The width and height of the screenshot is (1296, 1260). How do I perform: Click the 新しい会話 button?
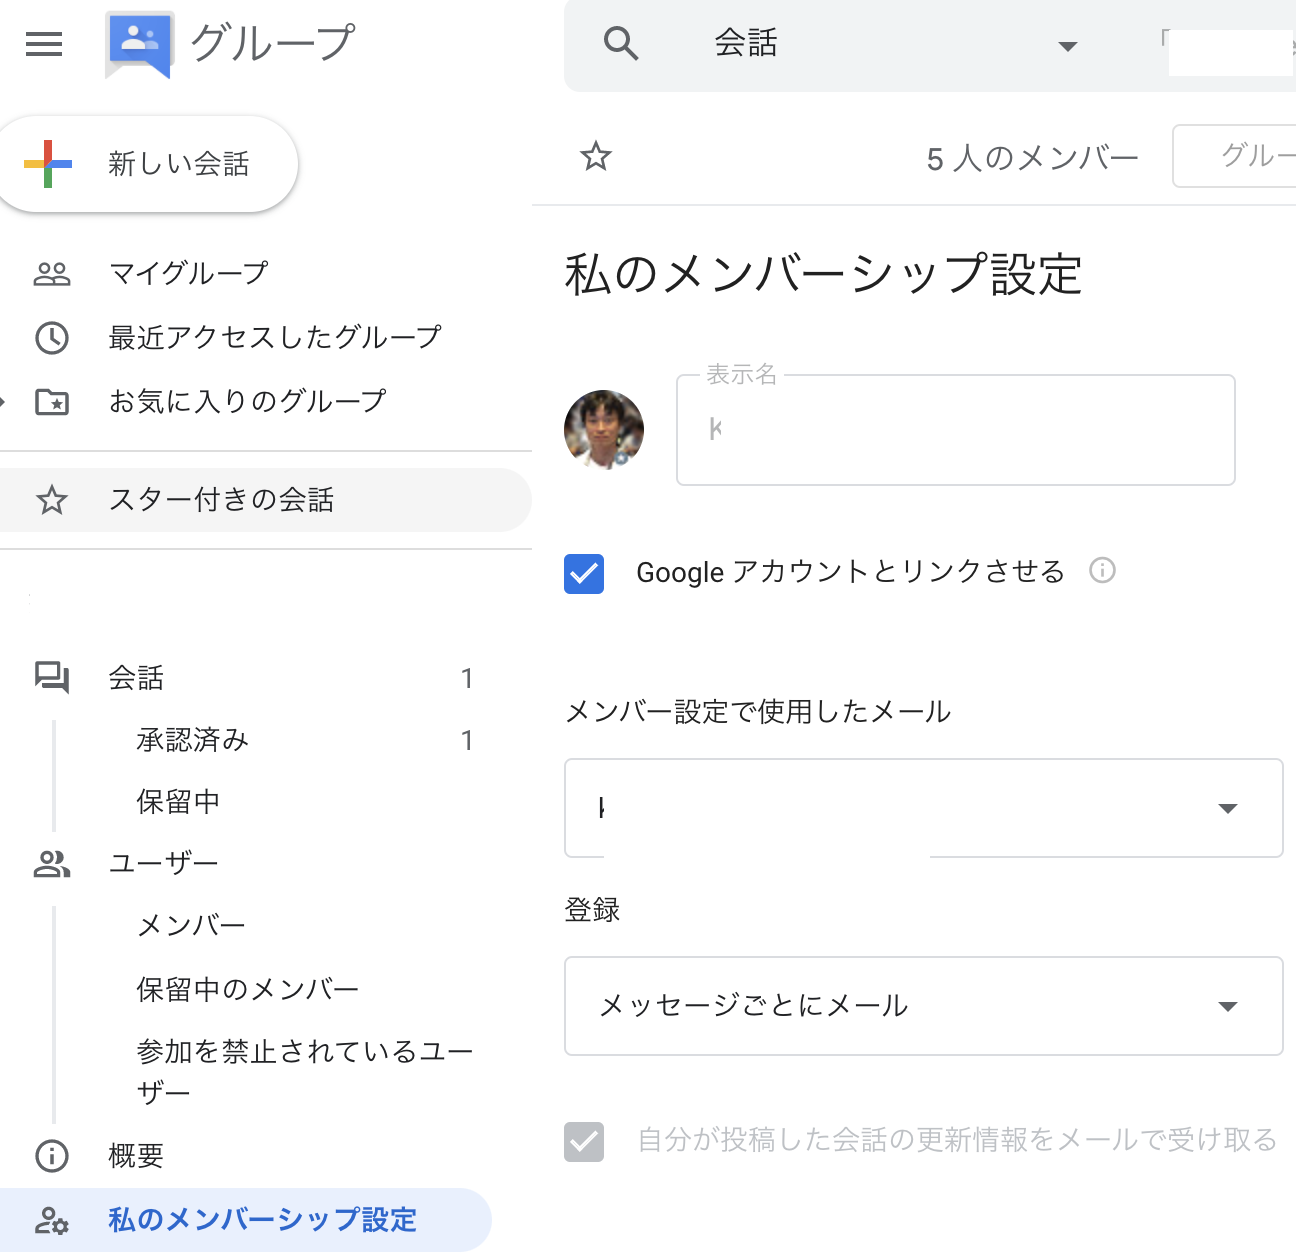pos(148,163)
